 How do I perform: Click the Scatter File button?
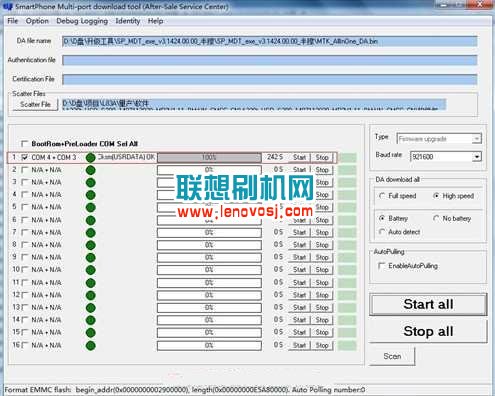click(x=35, y=104)
